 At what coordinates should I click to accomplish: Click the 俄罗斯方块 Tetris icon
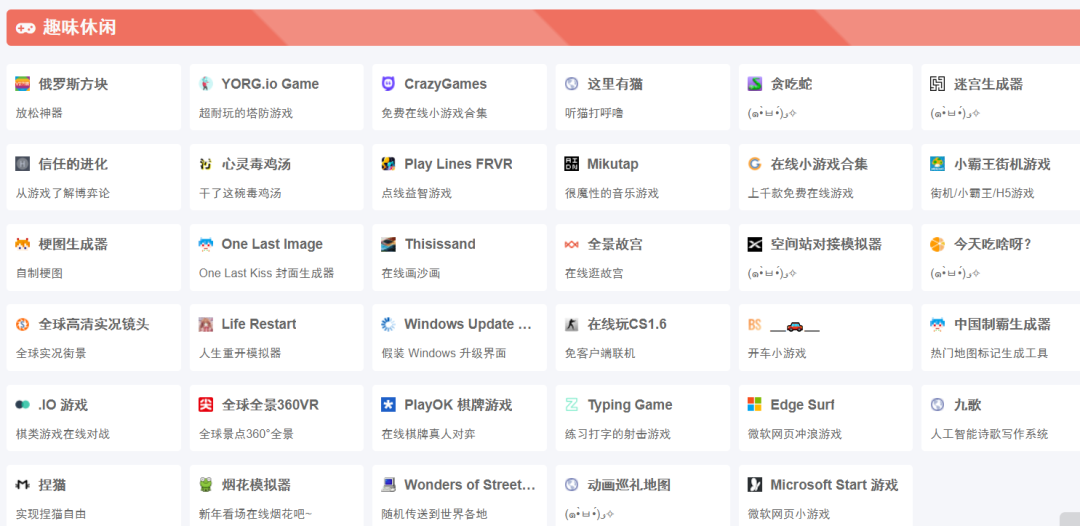click(x=22, y=84)
